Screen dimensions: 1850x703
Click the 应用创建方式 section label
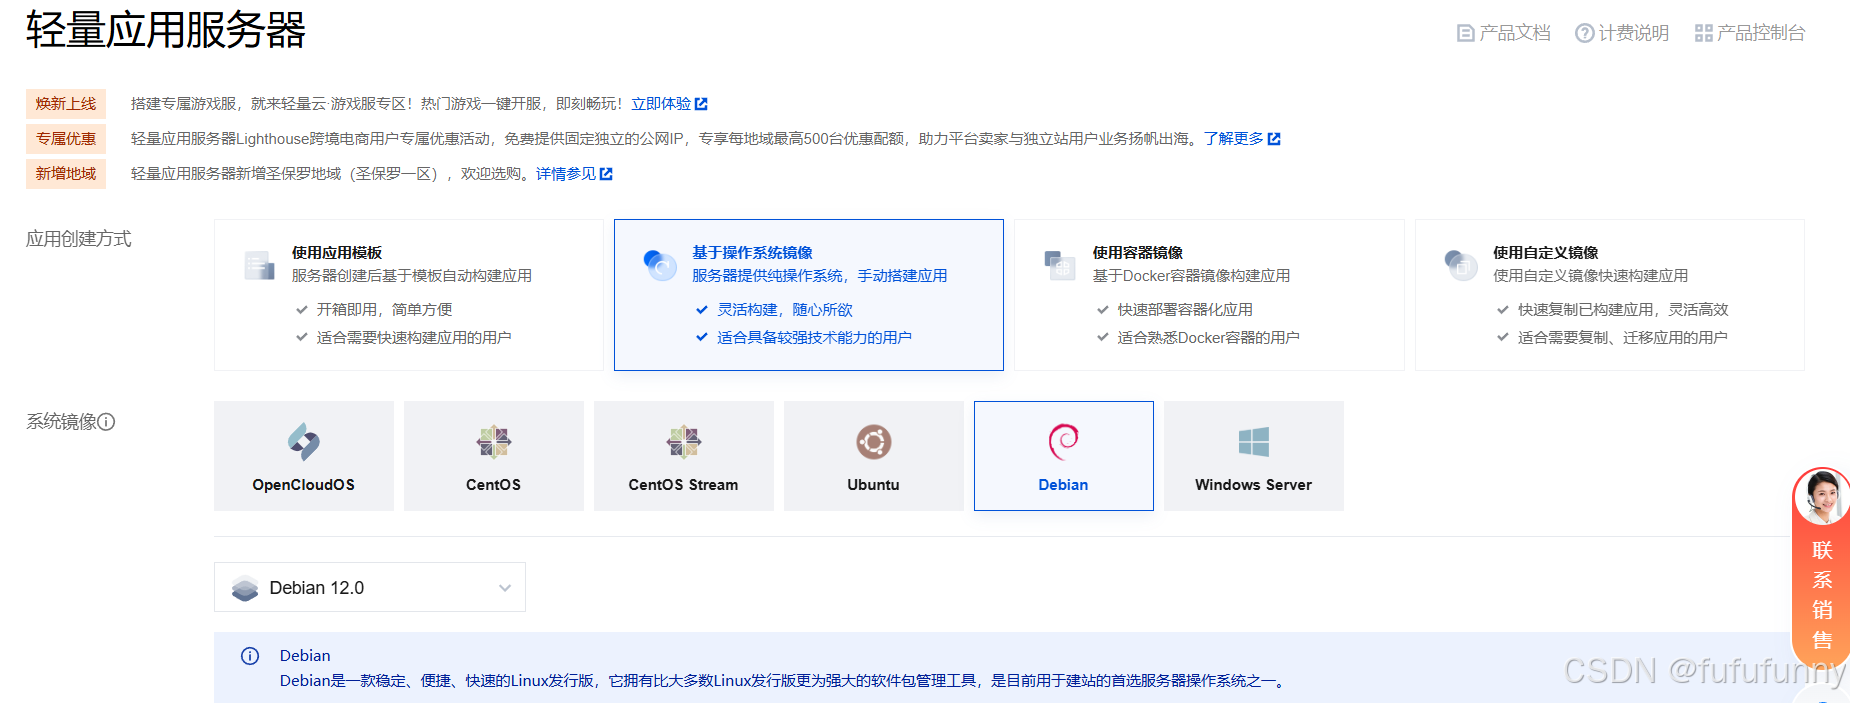click(x=79, y=239)
